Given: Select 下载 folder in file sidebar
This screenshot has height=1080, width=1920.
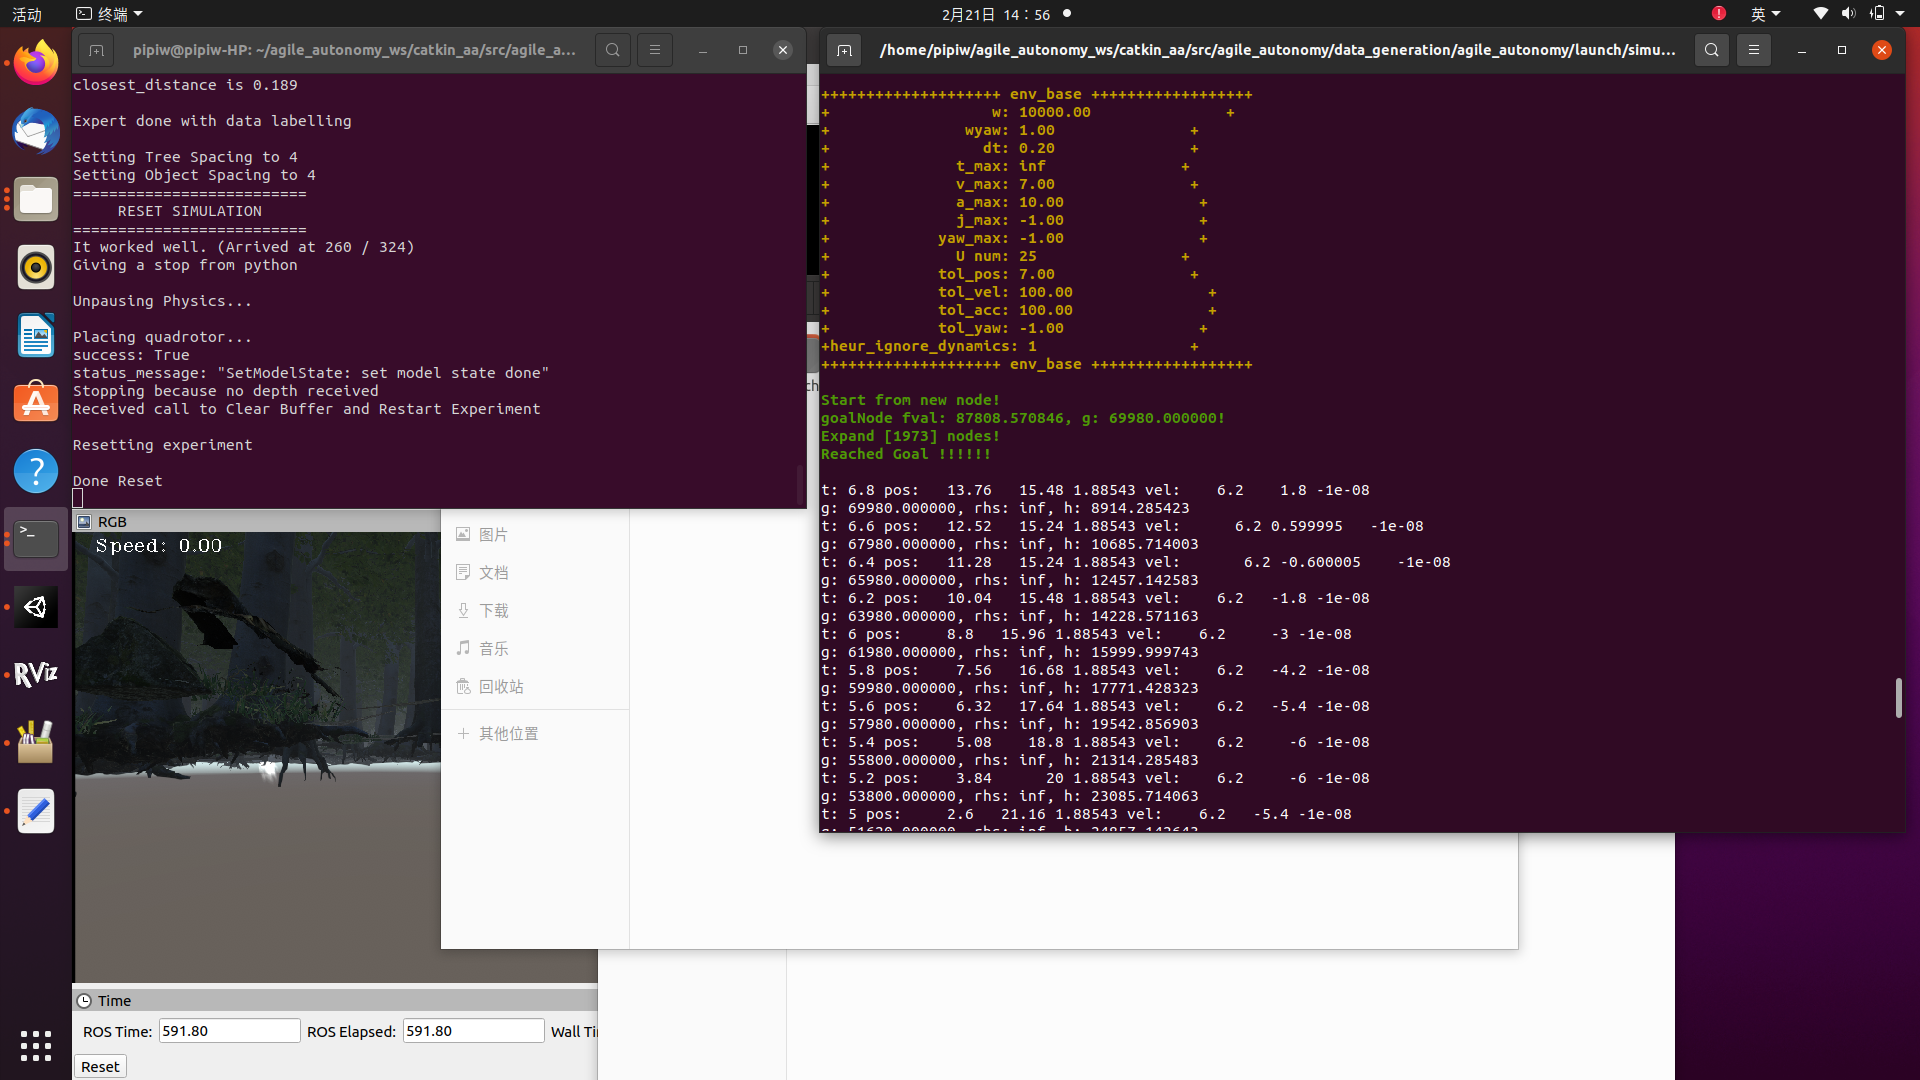Looking at the screenshot, I should click(x=493, y=611).
